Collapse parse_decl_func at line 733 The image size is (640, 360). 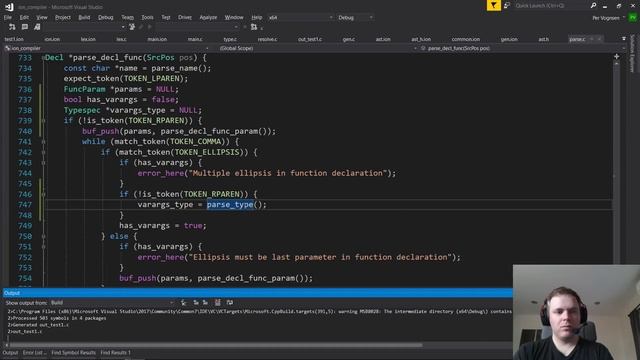coord(43,58)
